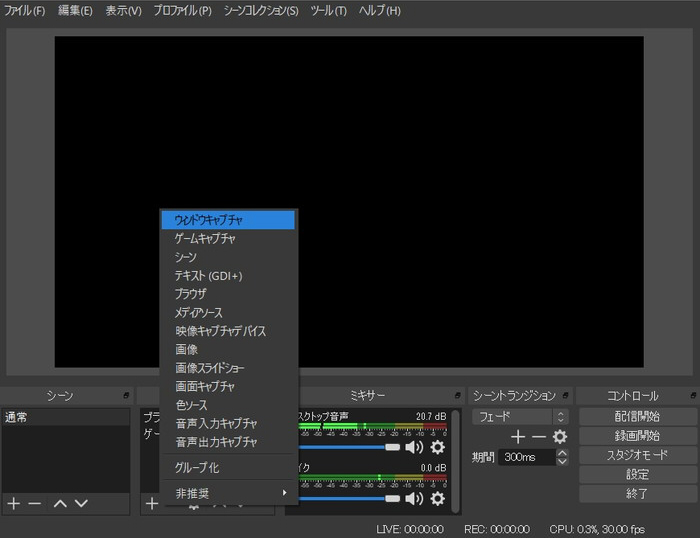This screenshot has width=700, height=538.
Task: Mute desktop audio speaker icon
Action: pyautogui.click(x=414, y=447)
